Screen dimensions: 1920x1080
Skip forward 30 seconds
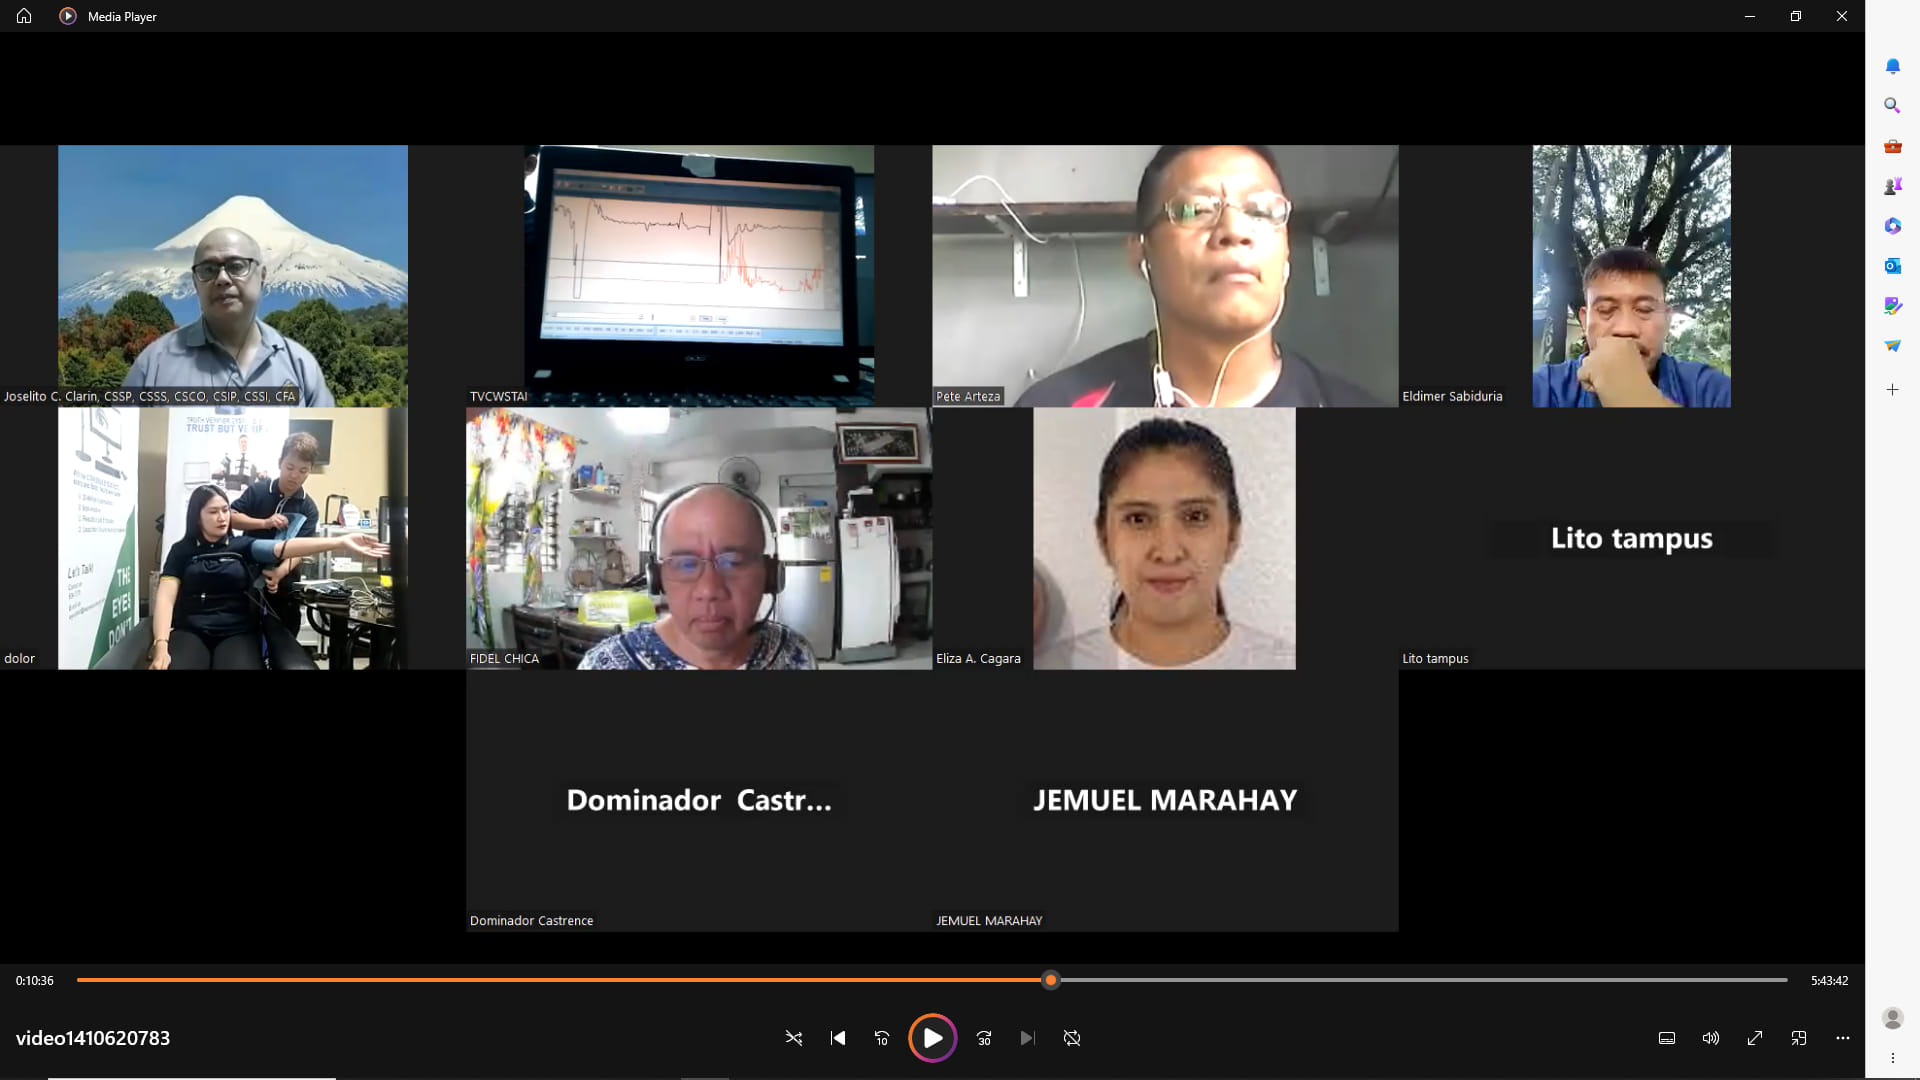[984, 1038]
